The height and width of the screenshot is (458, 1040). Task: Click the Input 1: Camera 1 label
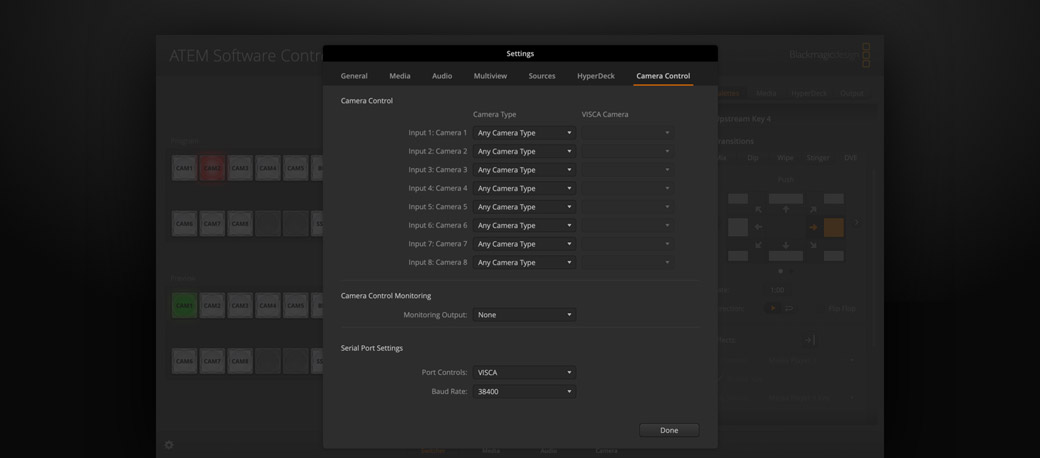[438, 133]
